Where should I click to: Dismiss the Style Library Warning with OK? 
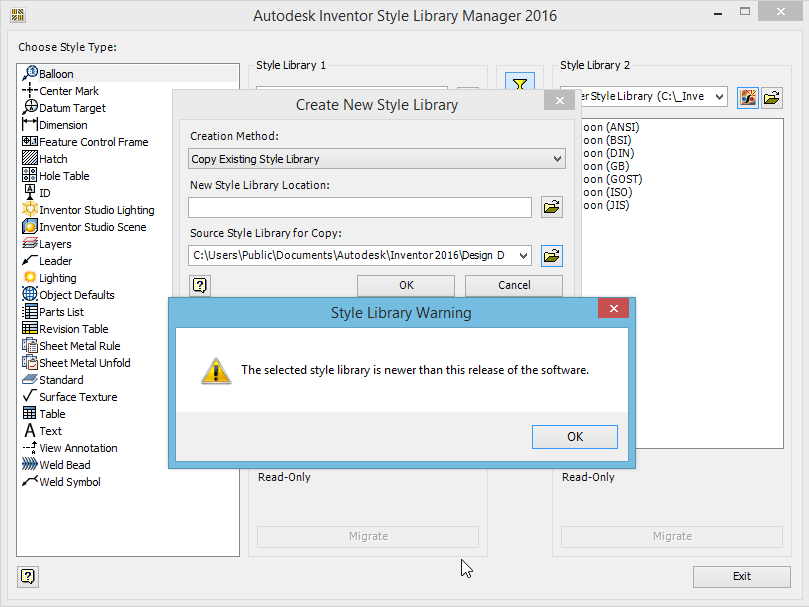575,436
